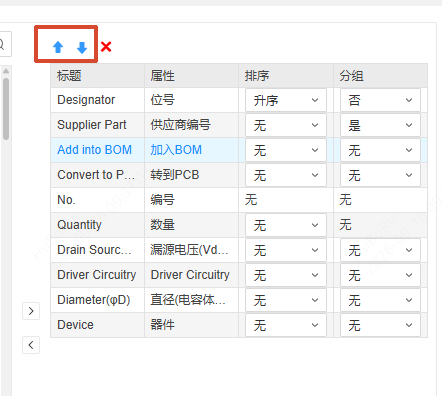Select the Add into BOM title cell
The height and width of the screenshot is (396, 442).
coord(97,150)
